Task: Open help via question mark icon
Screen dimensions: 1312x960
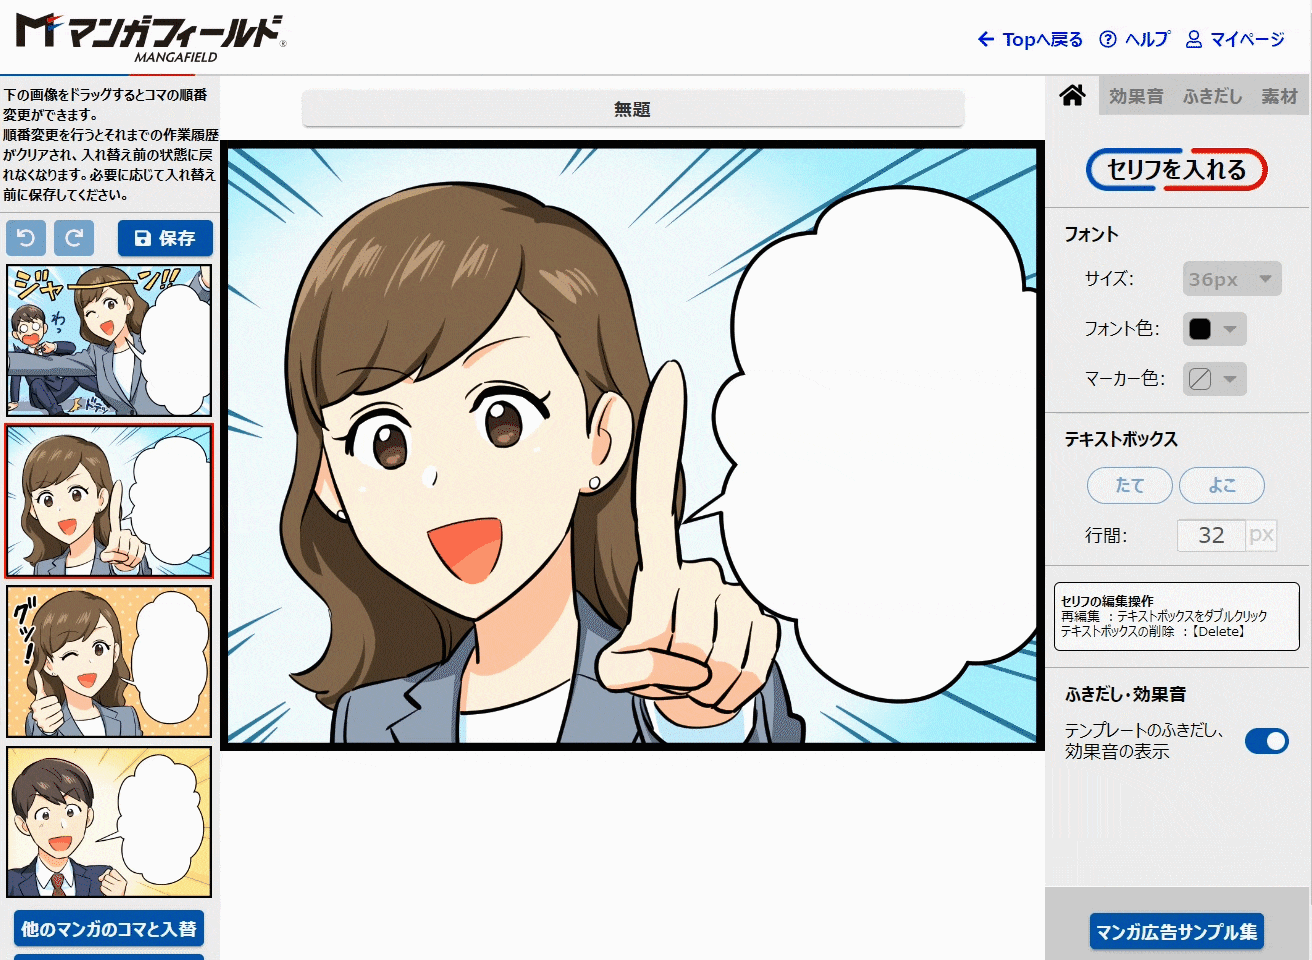Action: [x=1108, y=39]
